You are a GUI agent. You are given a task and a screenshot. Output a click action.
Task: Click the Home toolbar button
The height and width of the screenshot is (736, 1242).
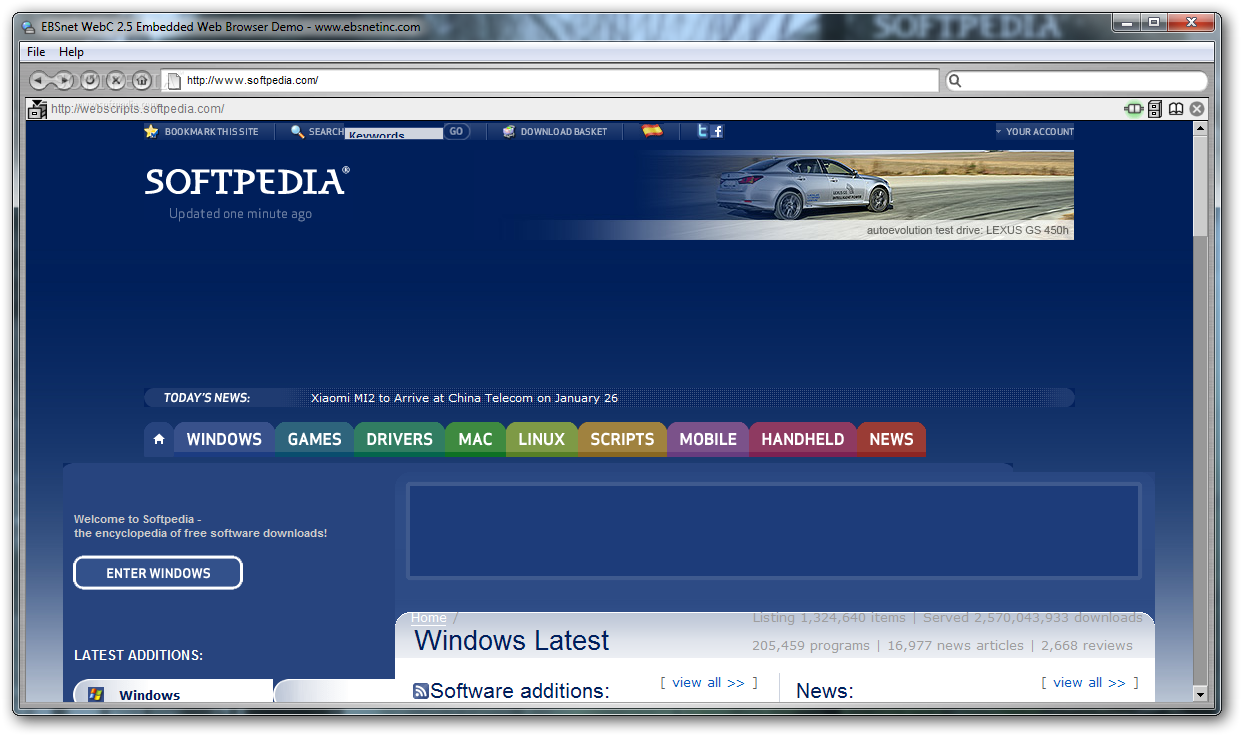pyautogui.click(x=142, y=80)
